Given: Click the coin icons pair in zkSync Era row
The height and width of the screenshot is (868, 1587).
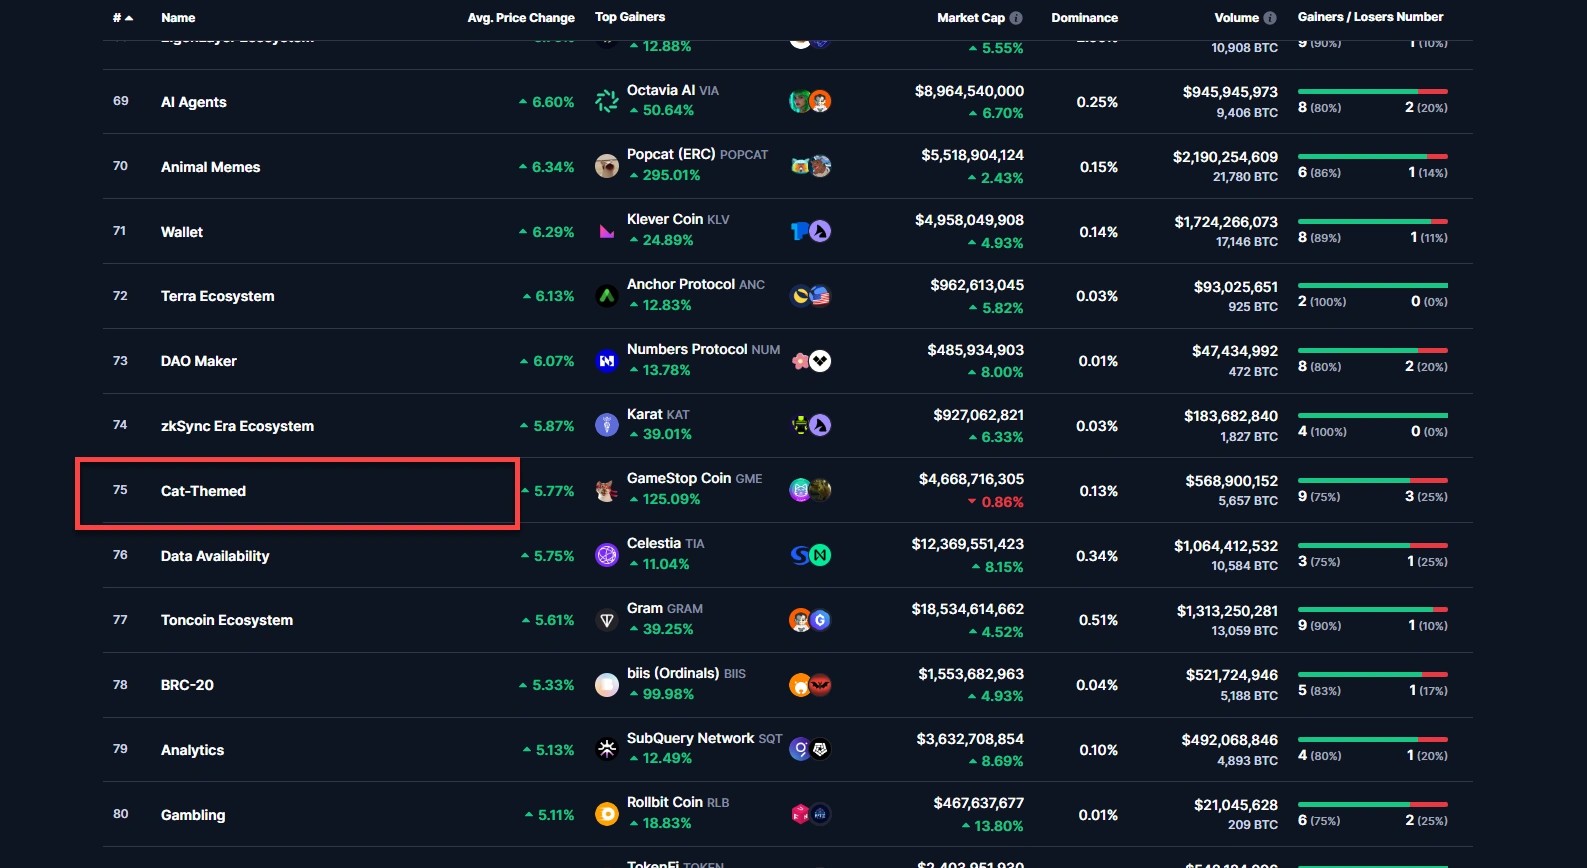Looking at the screenshot, I should point(810,425).
